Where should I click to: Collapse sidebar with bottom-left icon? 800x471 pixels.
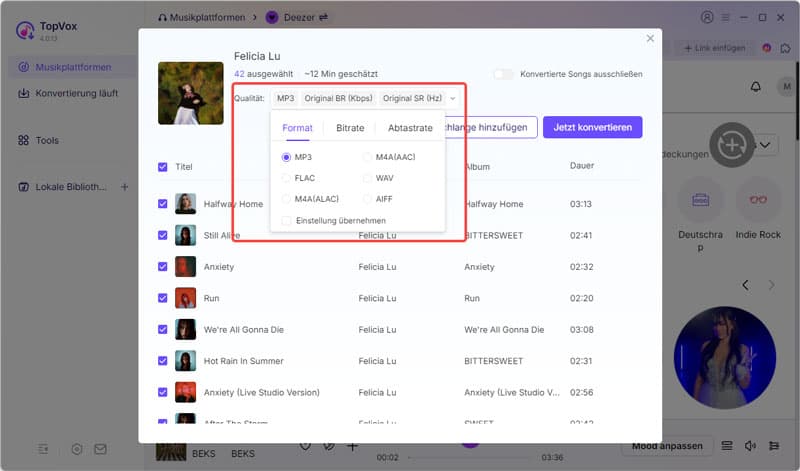point(43,449)
